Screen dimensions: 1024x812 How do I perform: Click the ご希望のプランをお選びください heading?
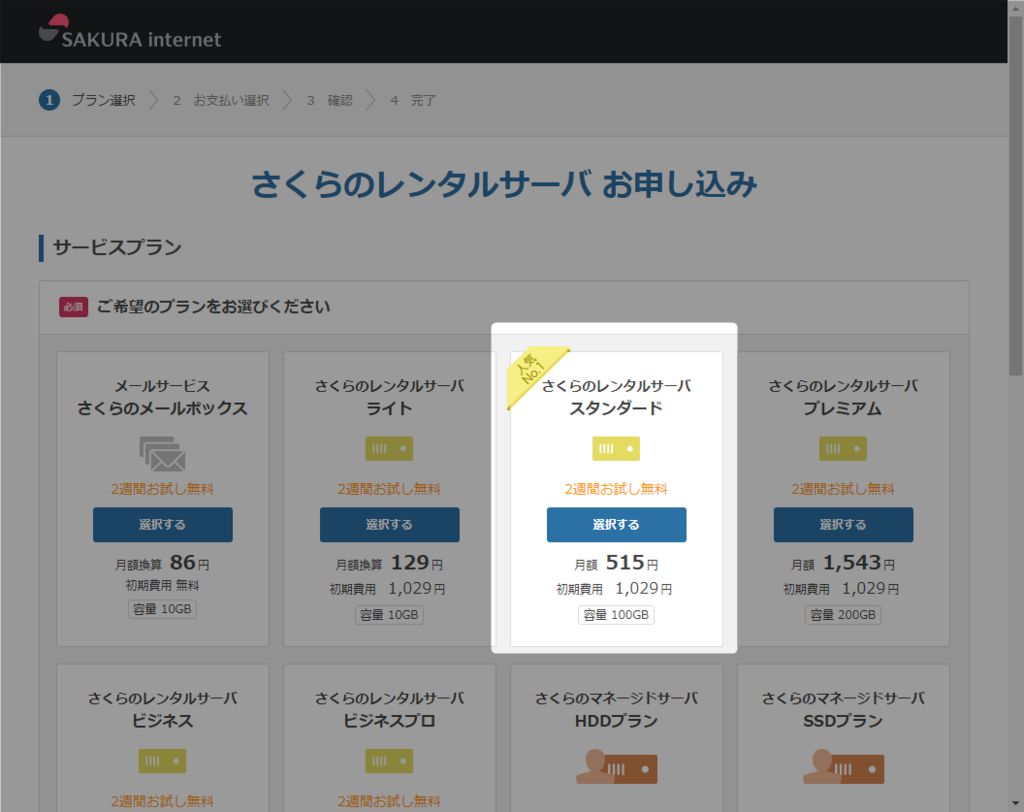point(214,307)
